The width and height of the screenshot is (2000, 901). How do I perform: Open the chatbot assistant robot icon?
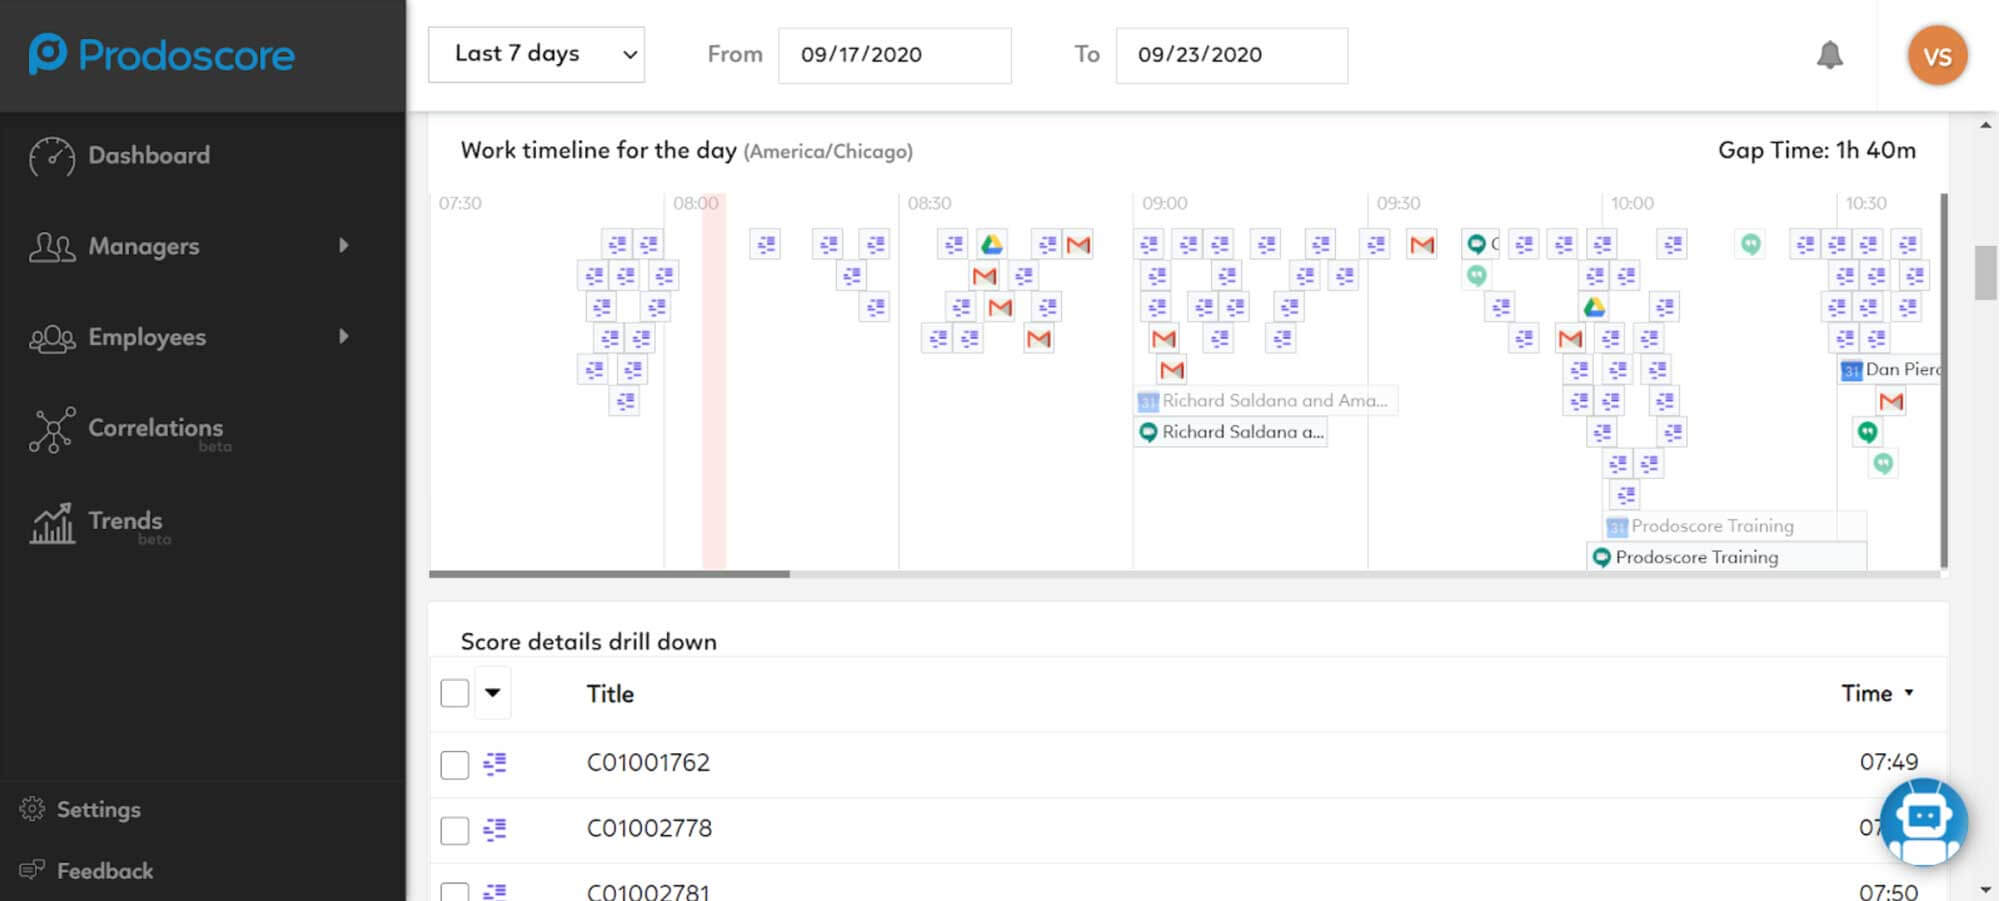click(x=1923, y=821)
